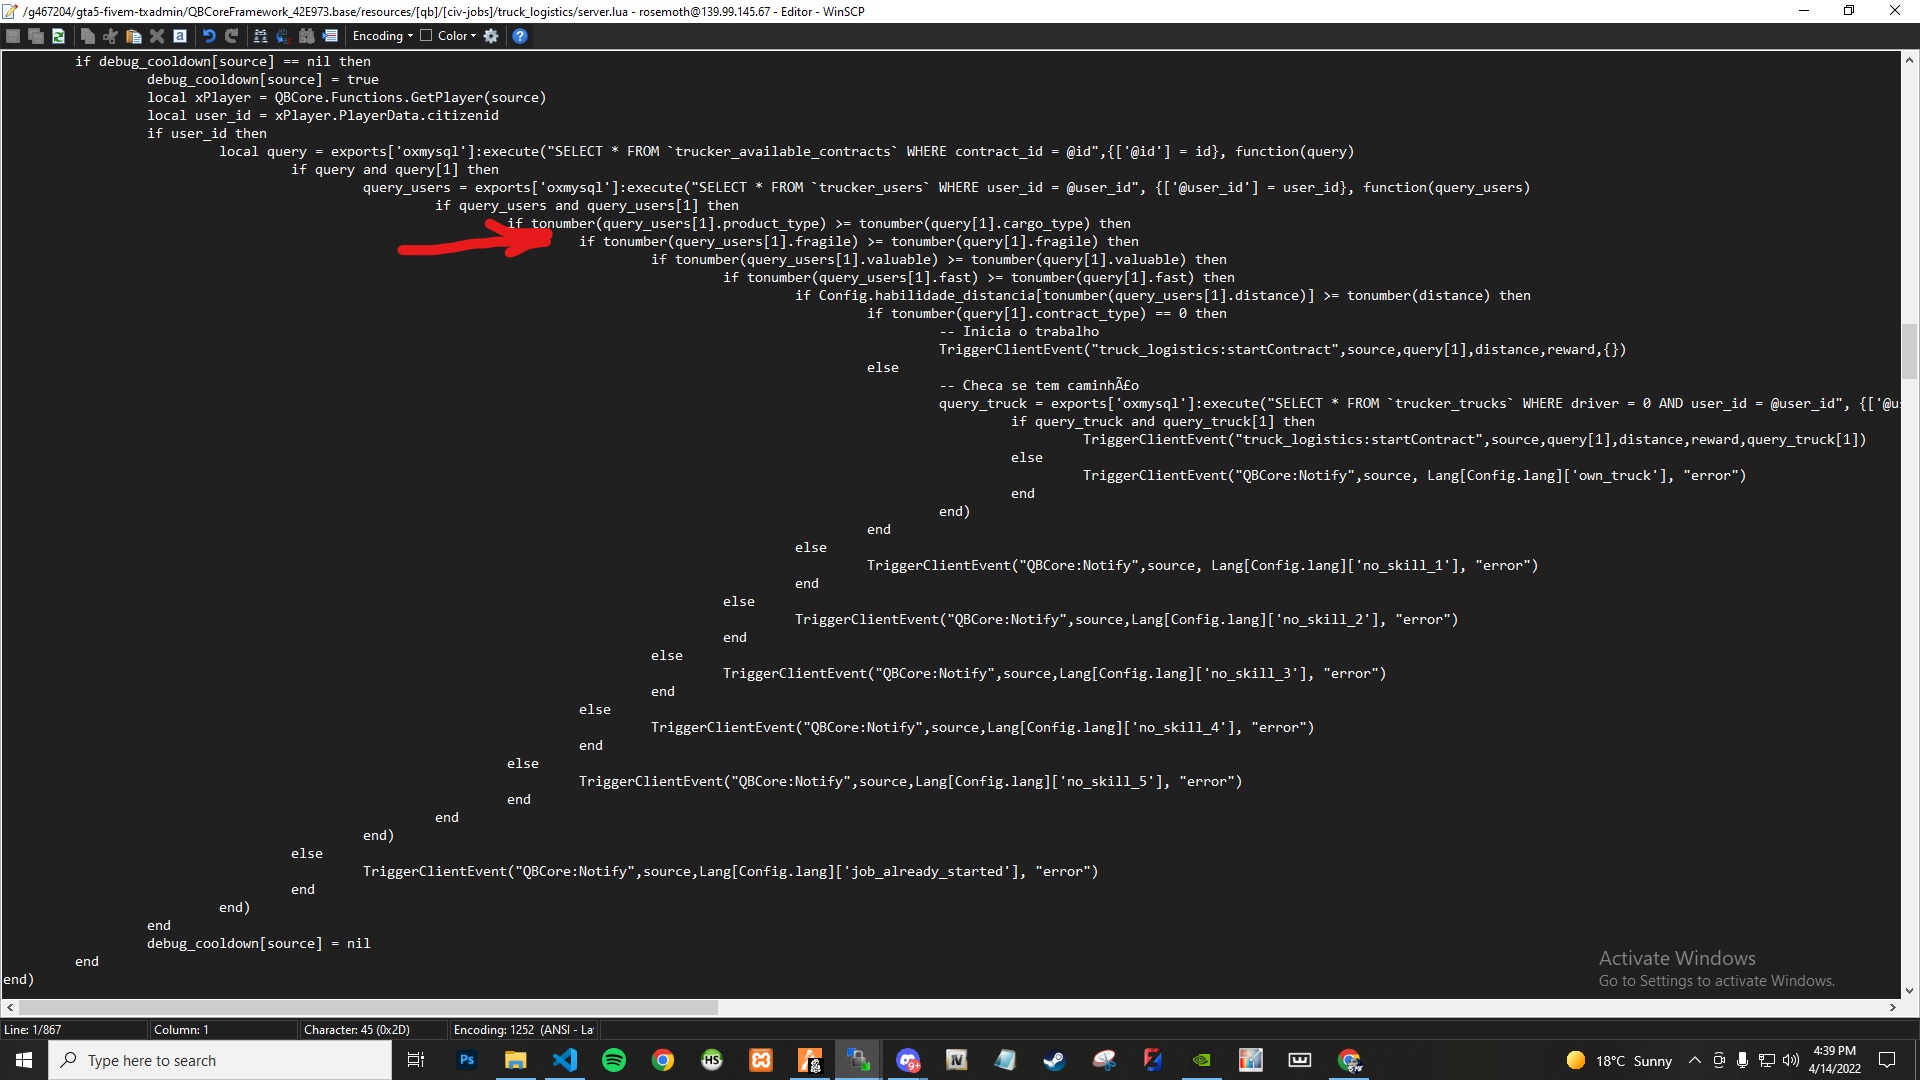This screenshot has width=1920, height=1080.
Task: Click the vertical scrollbar thumb
Action: point(1909,351)
